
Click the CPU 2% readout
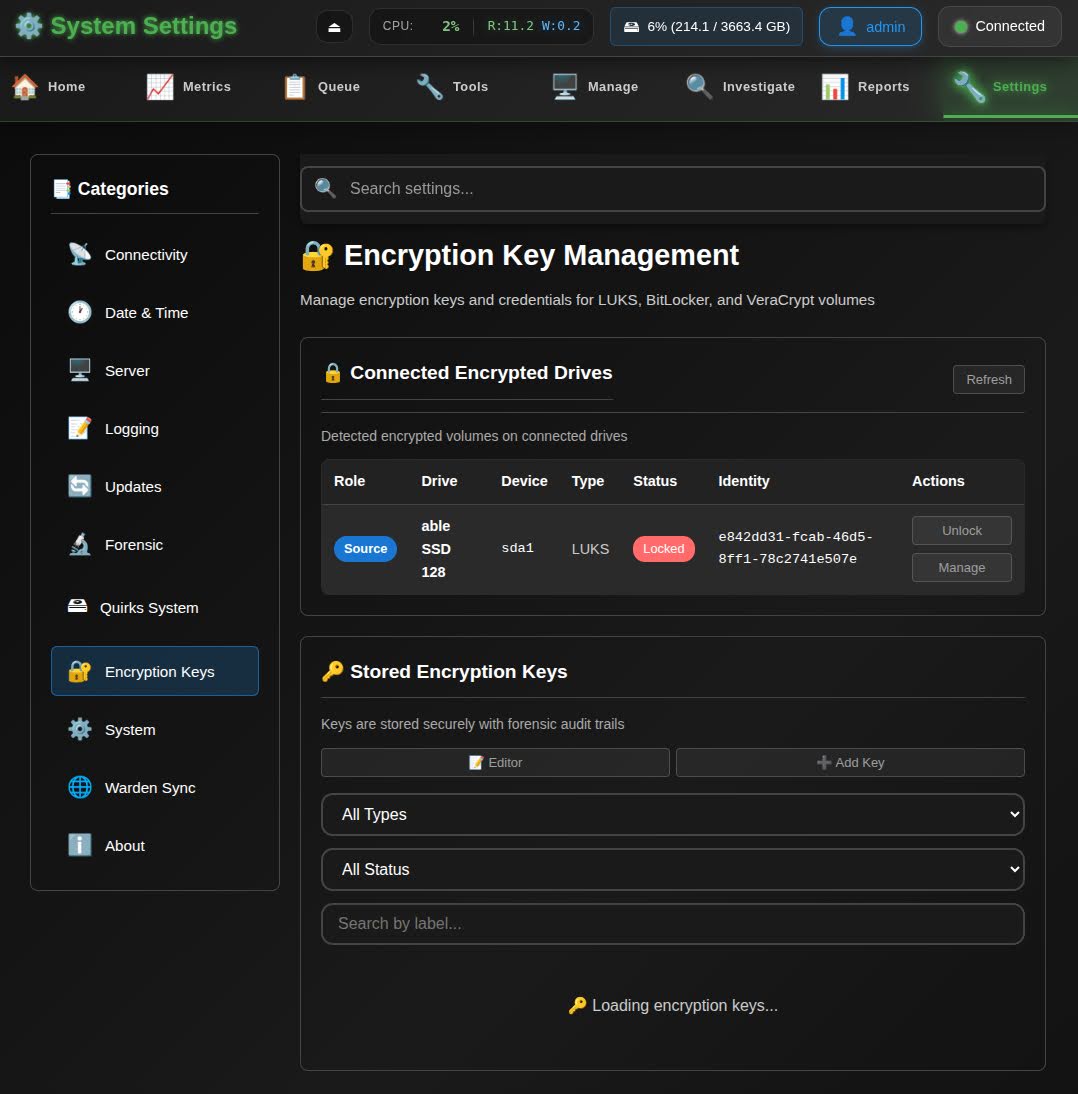421,26
